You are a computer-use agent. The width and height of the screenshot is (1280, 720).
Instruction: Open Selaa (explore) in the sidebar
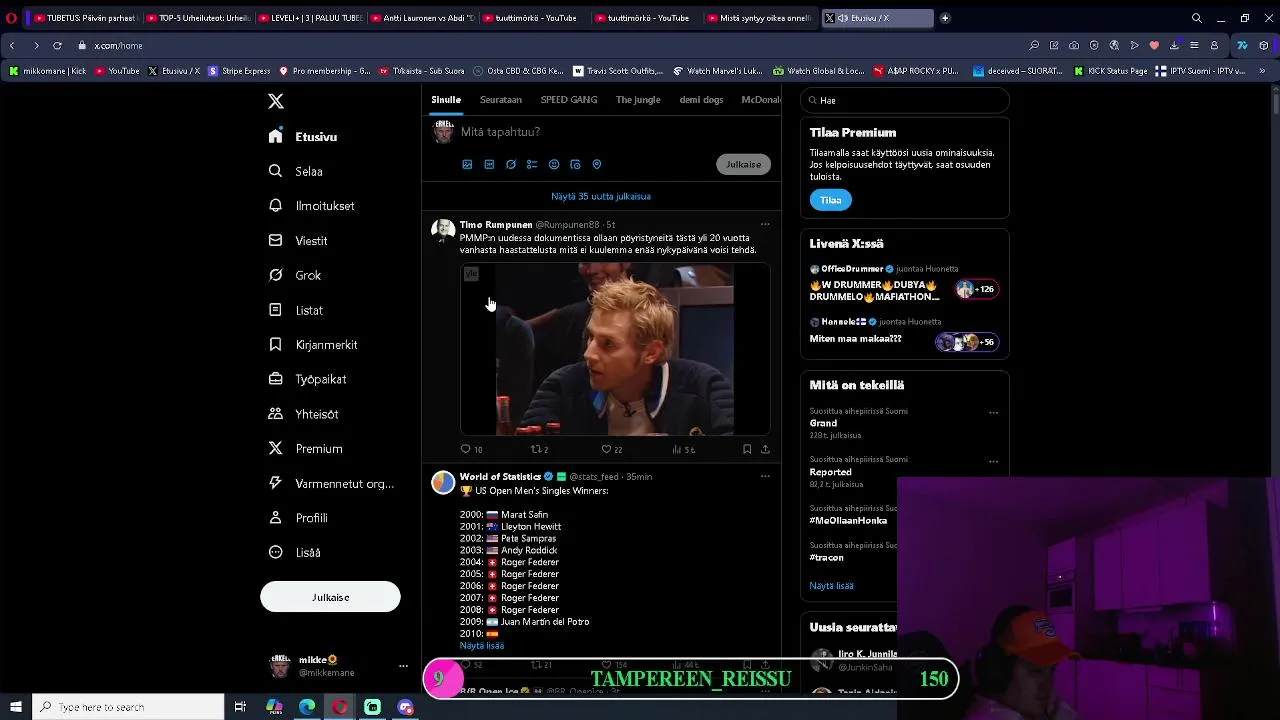pos(296,171)
